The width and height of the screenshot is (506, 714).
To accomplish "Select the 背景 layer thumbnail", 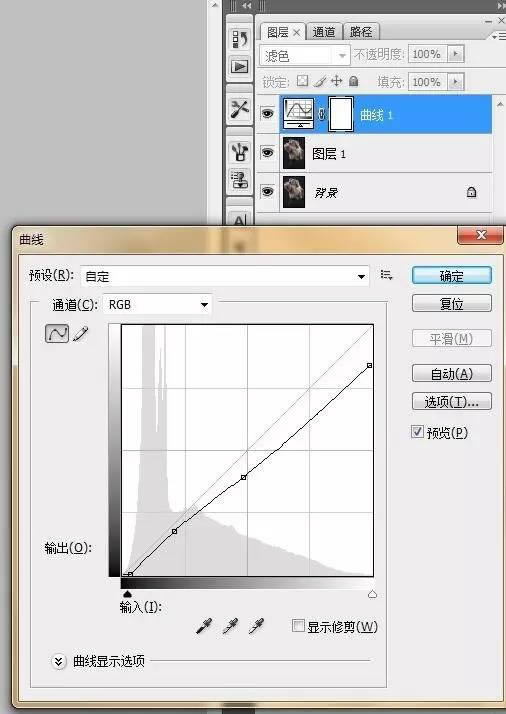I will (294, 192).
